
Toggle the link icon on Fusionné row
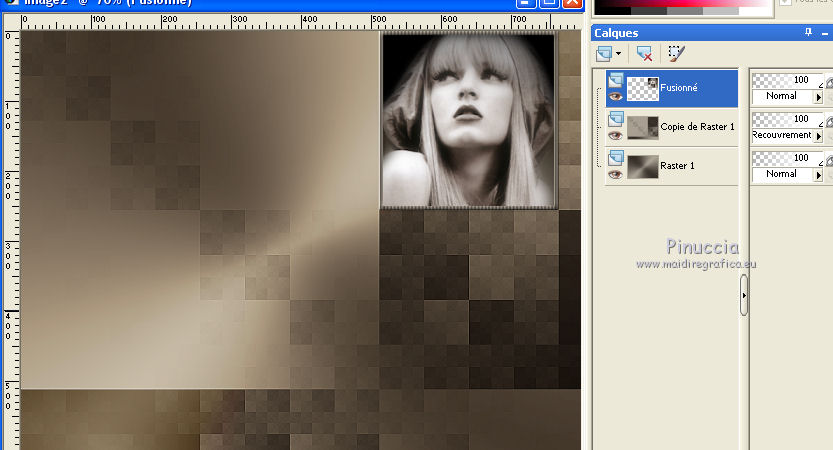pos(829,83)
